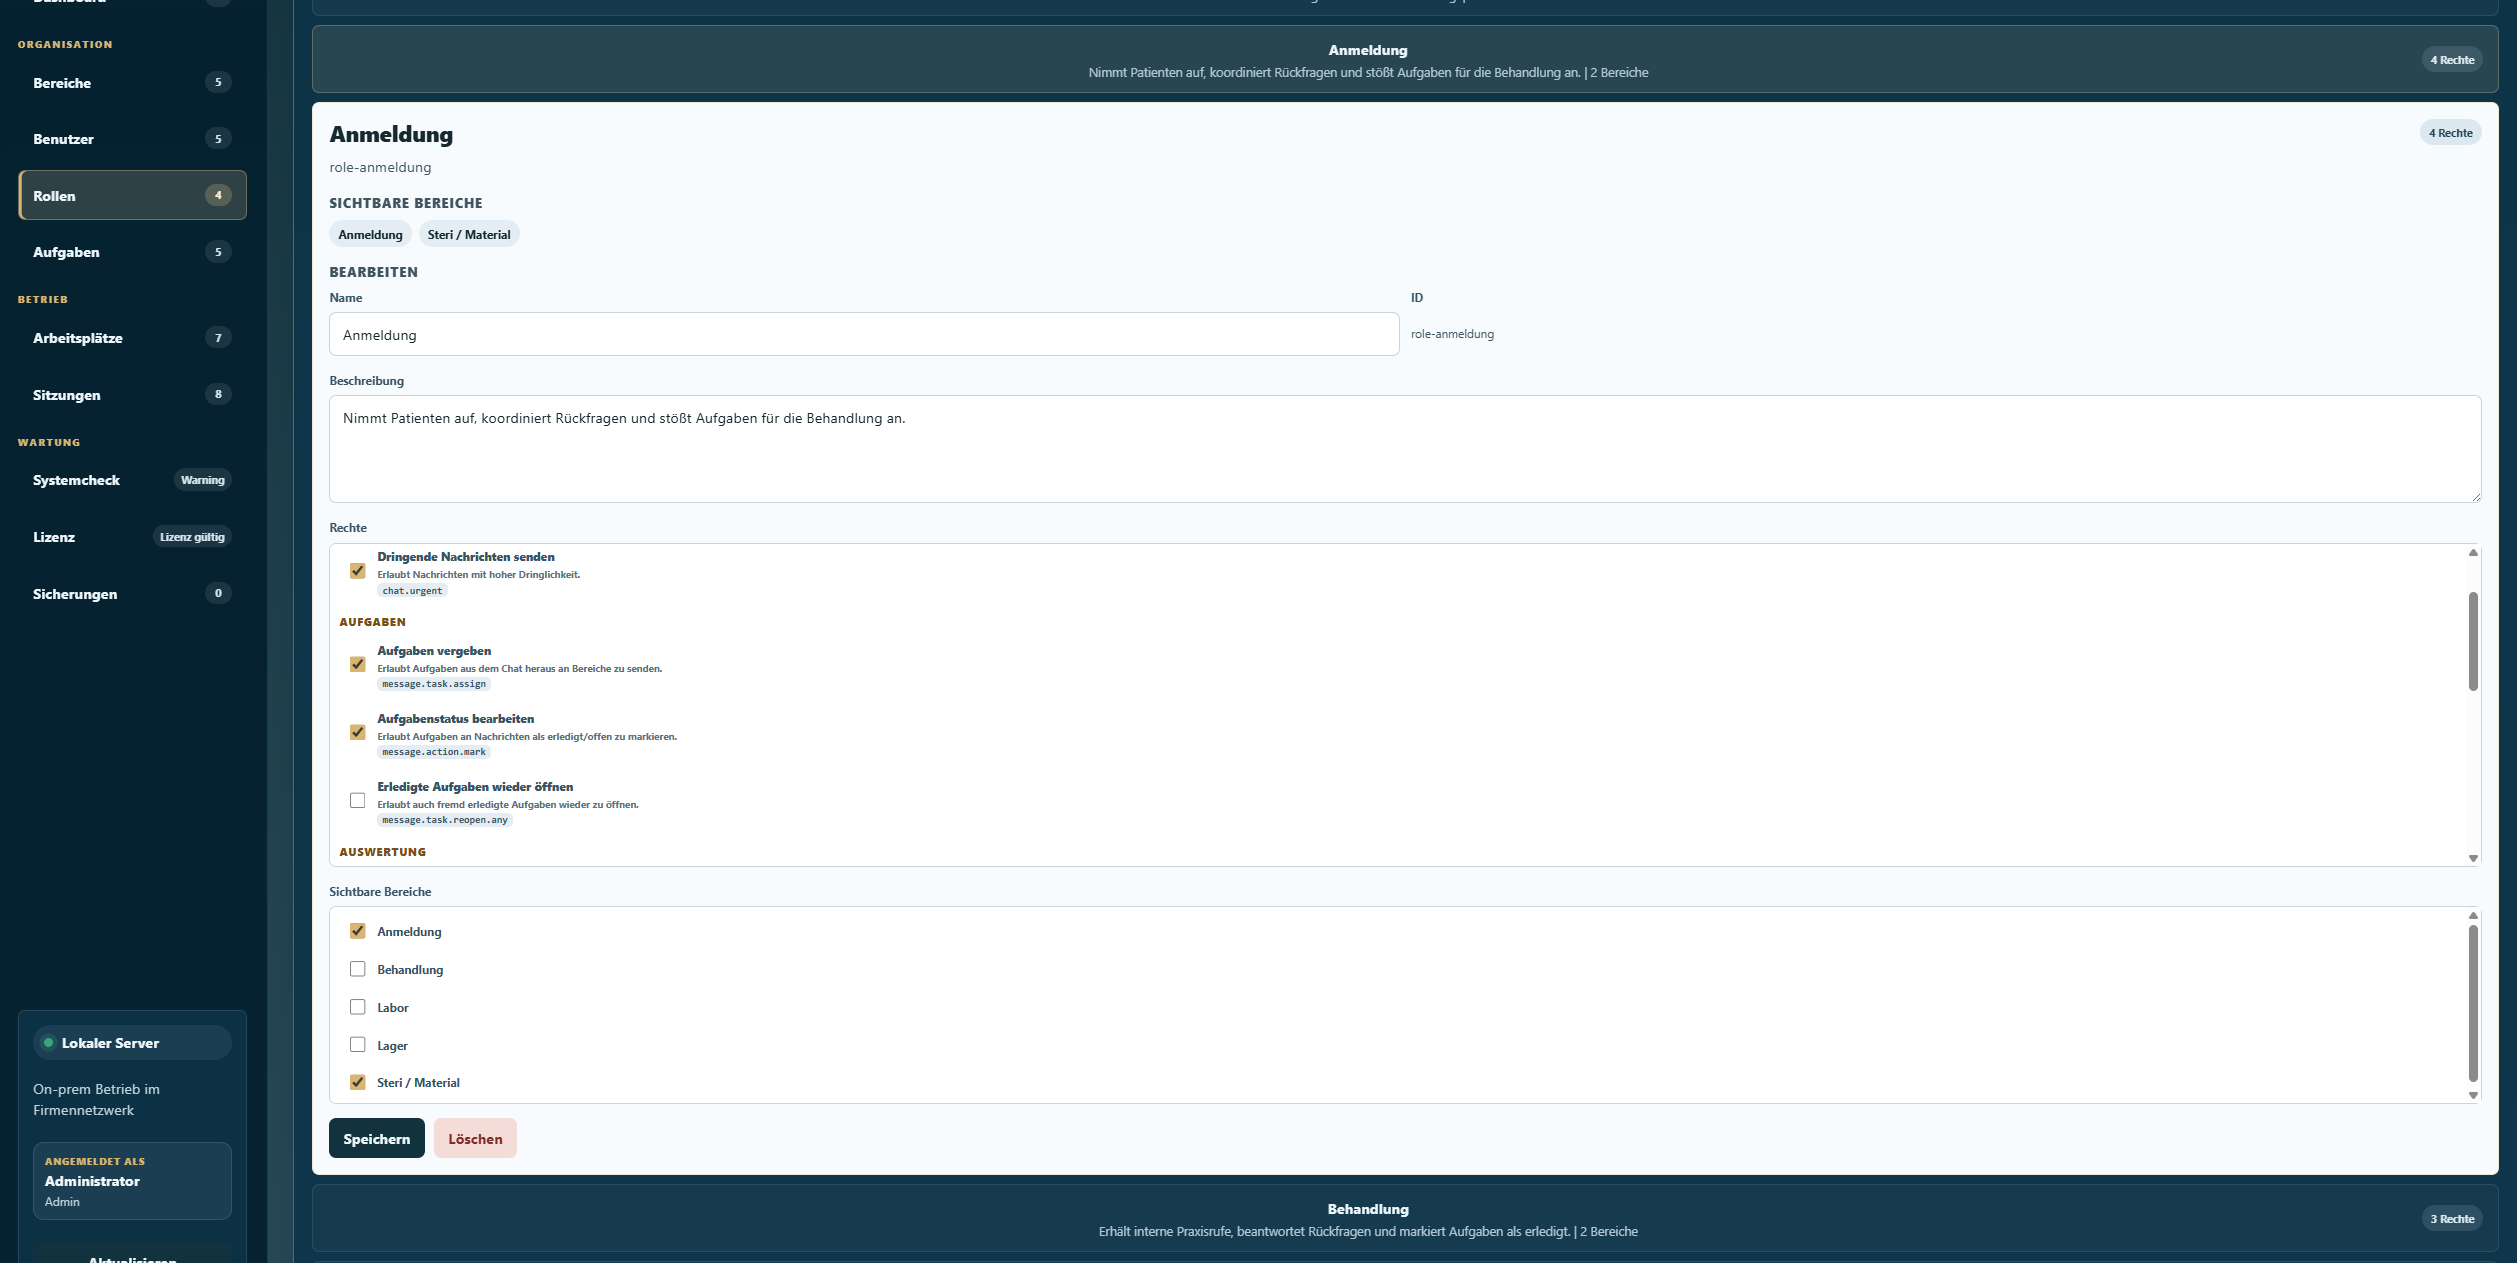Click the Warning badge beside Systemcheck

[203, 480]
